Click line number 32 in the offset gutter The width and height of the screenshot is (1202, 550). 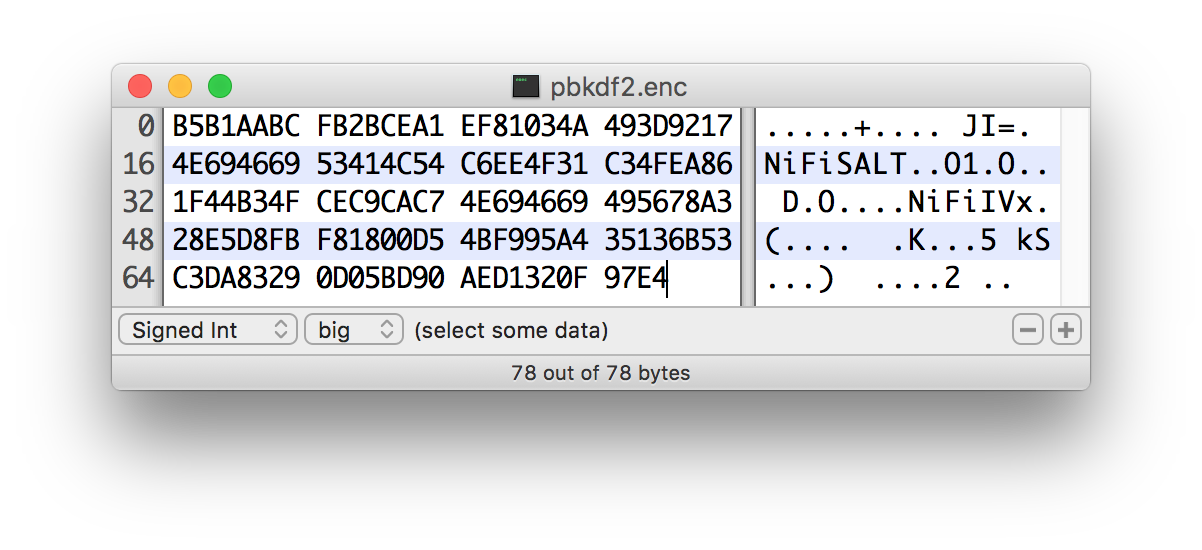pyautogui.click(x=138, y=202)
